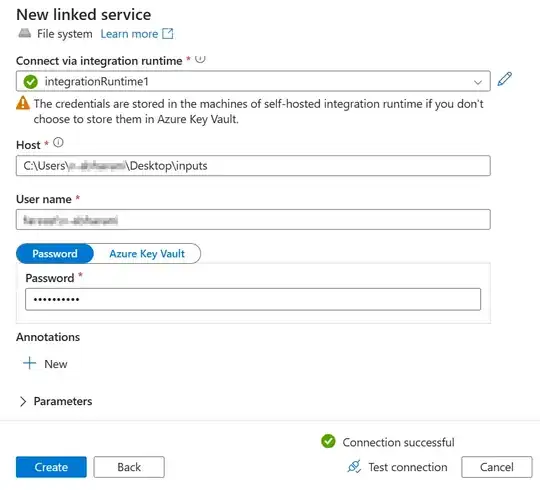Screen dimensions: 540x490
Task: Click the info icon next to Host
Action: click(x=58, y=142)
